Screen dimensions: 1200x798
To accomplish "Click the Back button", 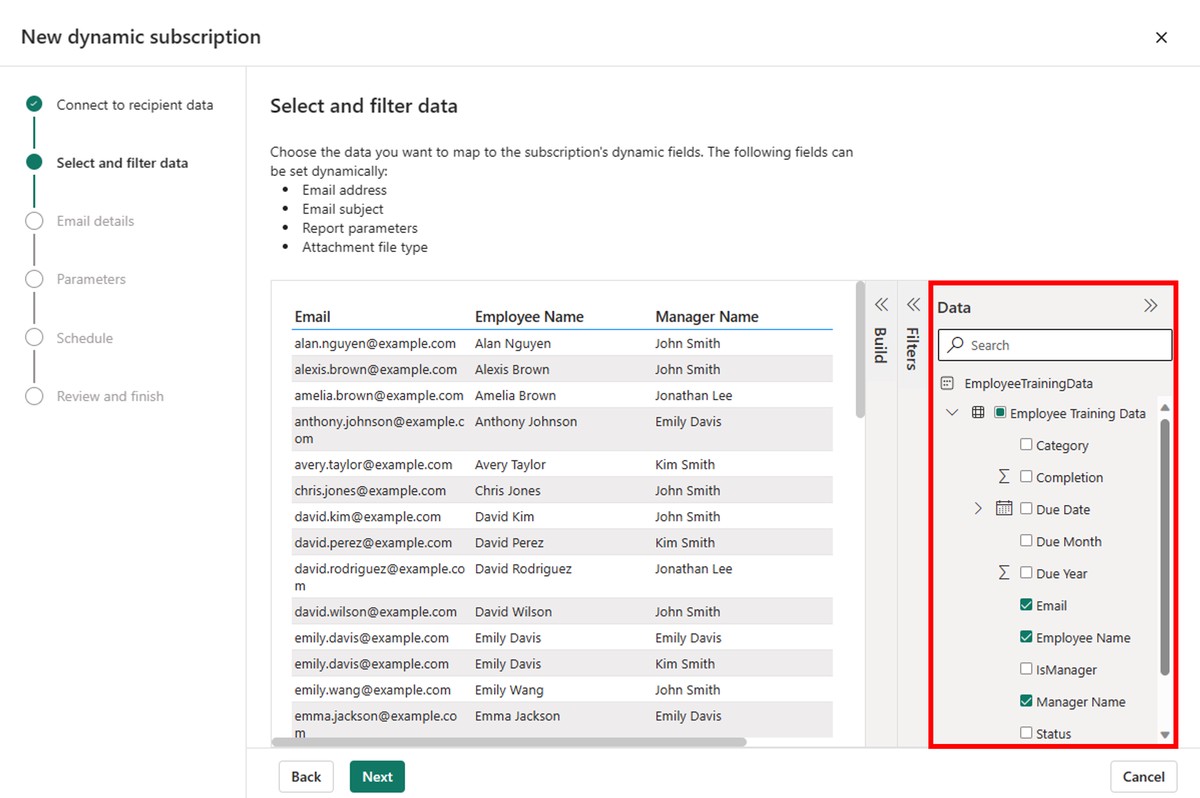I will click(306, 777).
